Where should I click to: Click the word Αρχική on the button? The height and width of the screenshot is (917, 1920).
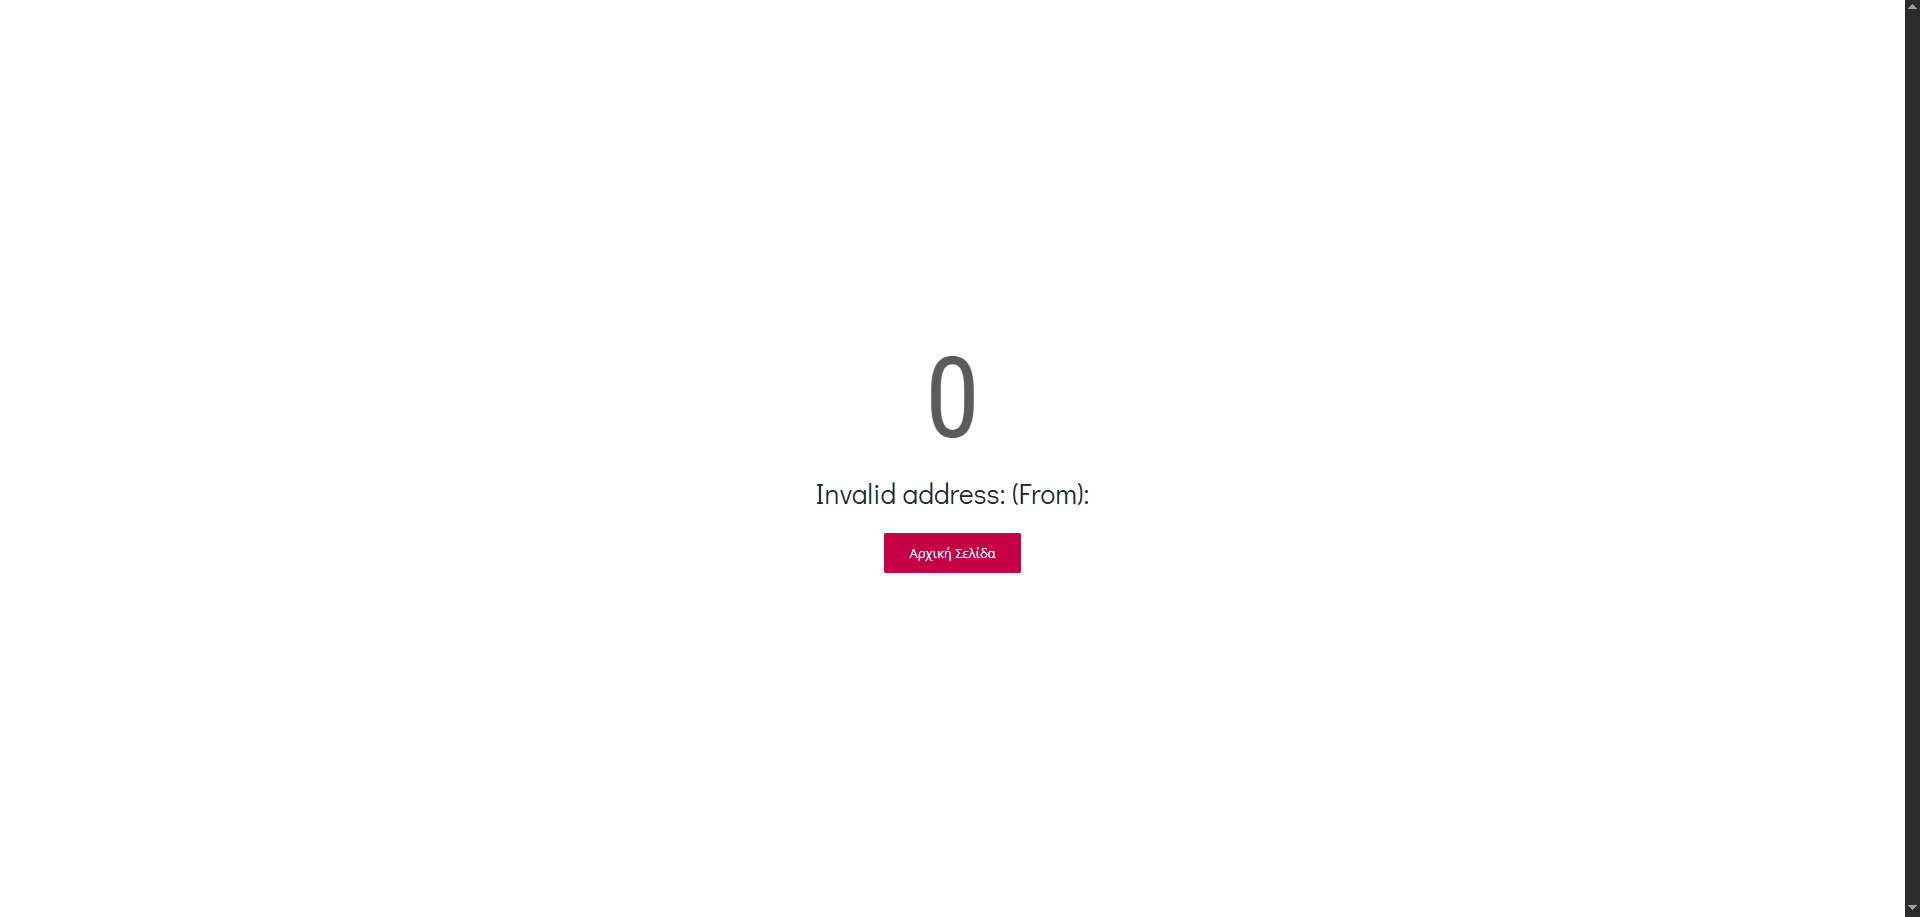(930, 553)
